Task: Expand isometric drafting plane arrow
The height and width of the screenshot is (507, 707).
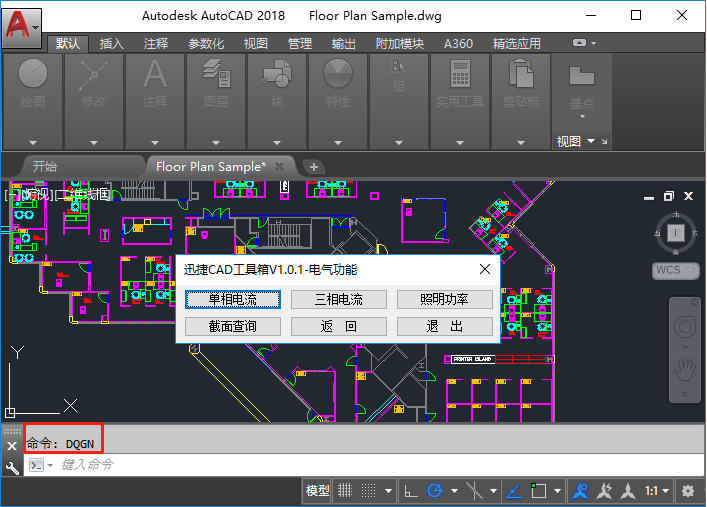Action: pyautogui.click(x=494, y=491)
